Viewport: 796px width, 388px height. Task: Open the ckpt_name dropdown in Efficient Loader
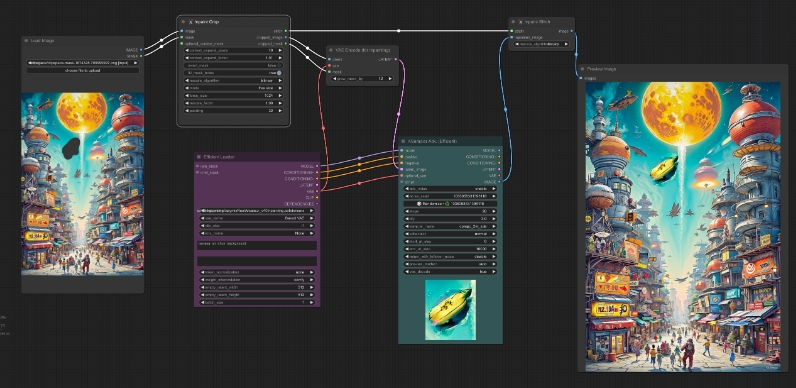point(256,210)
